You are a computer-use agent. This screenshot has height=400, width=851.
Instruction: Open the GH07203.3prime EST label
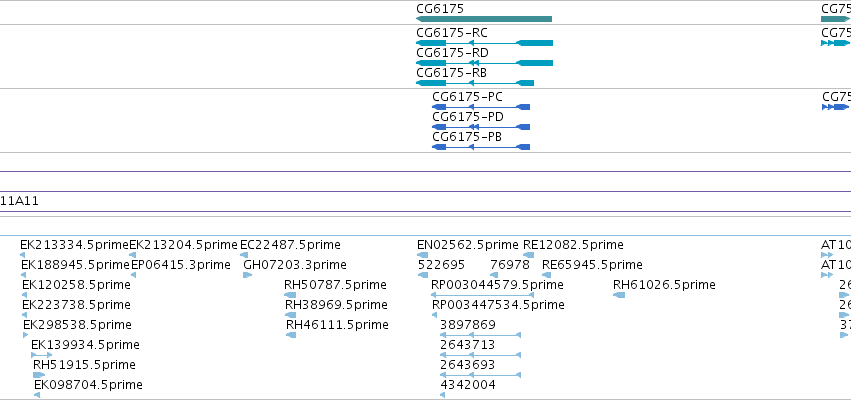[x=295, y=265]
